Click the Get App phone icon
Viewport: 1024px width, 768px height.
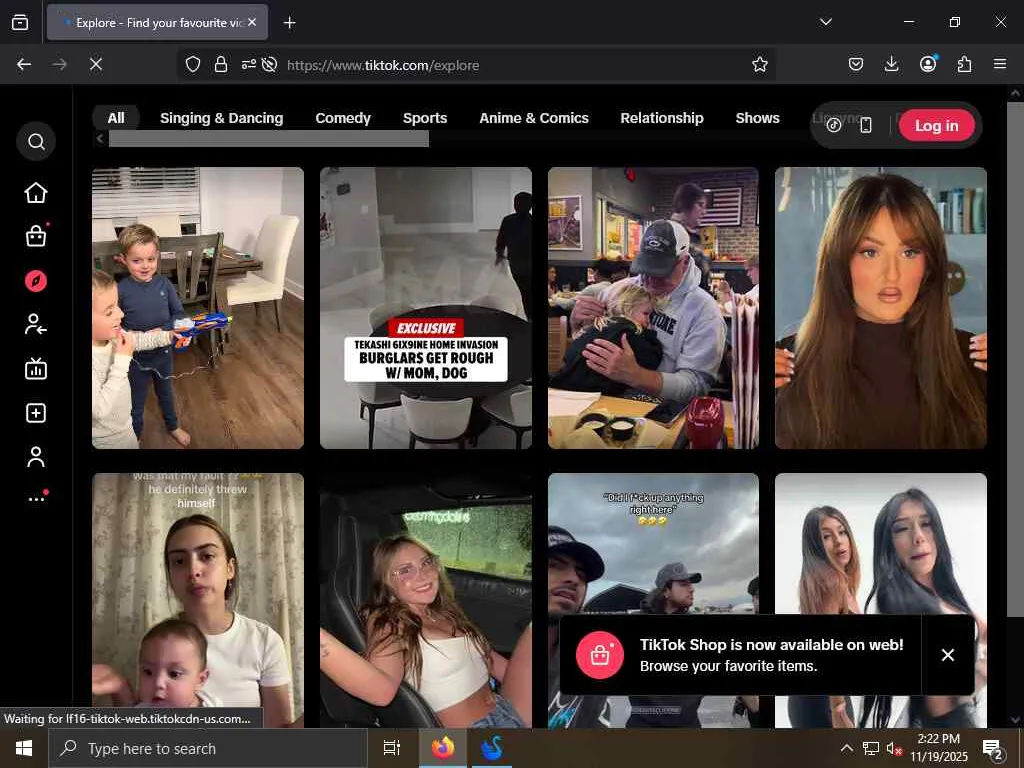[x=866, y=125]
